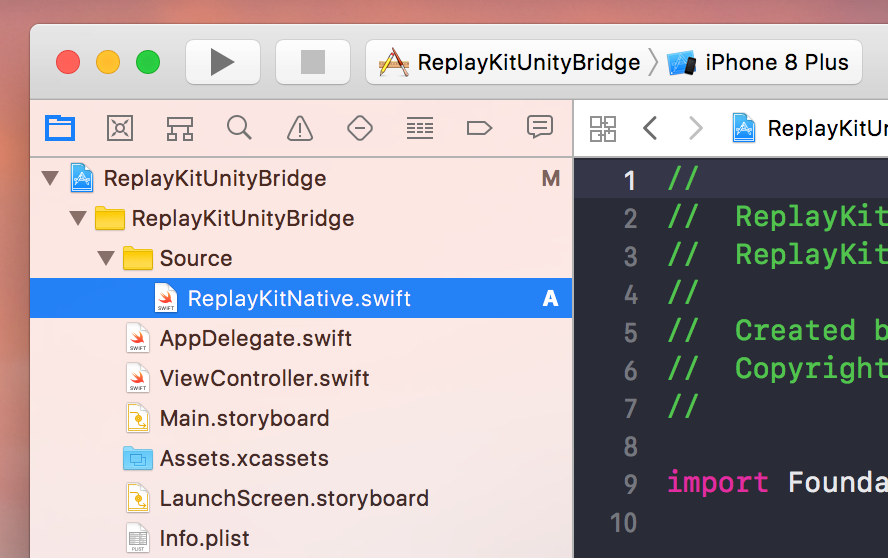Image resolution: width=888 pixels, height=558 pixels.
Task: Go back with the editor's left chevron
Action: pyautogui.click(x=650, y=129)
